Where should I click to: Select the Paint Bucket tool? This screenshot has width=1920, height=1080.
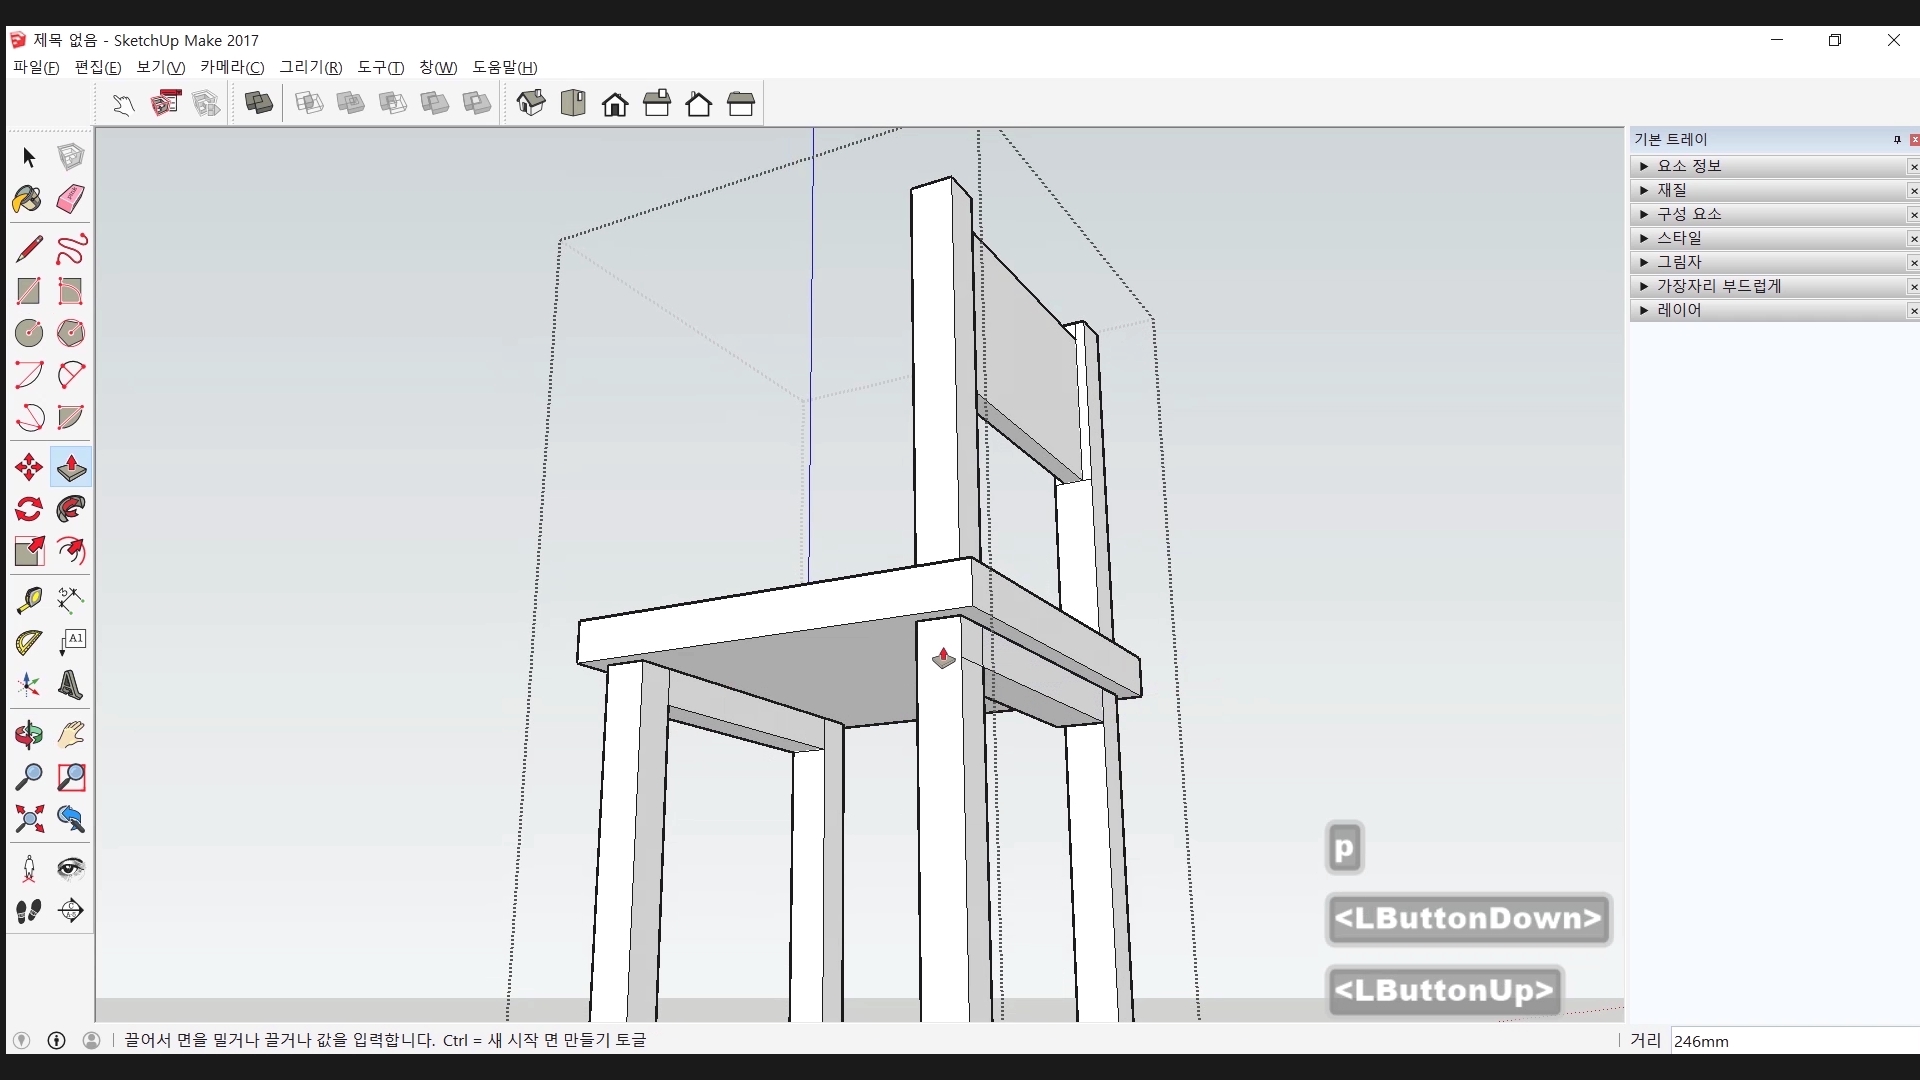[28, 199]
